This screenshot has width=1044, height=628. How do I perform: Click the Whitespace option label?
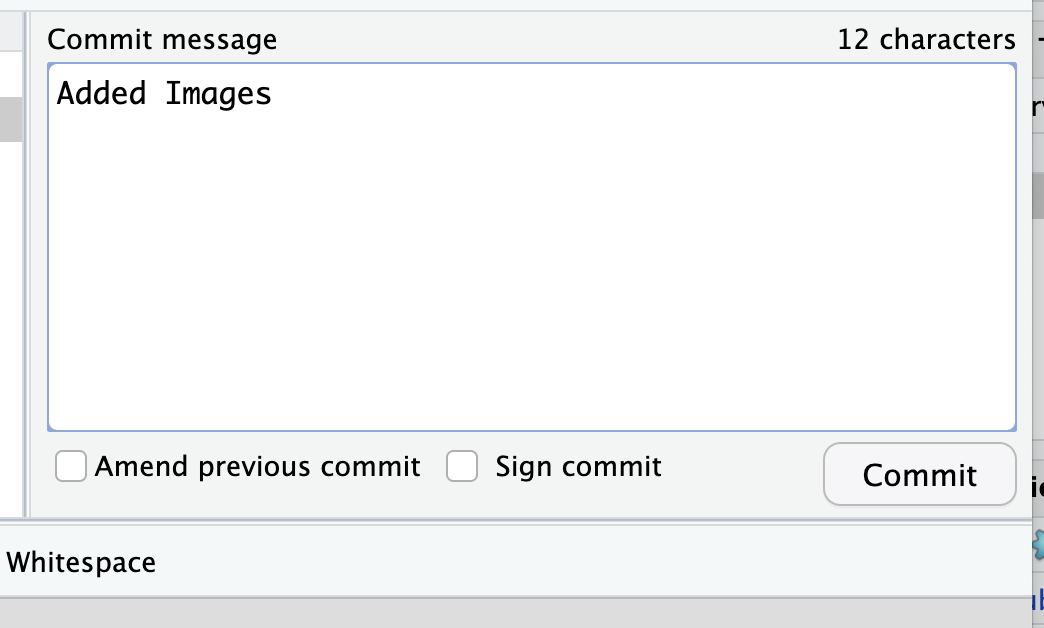click(81, 562)
